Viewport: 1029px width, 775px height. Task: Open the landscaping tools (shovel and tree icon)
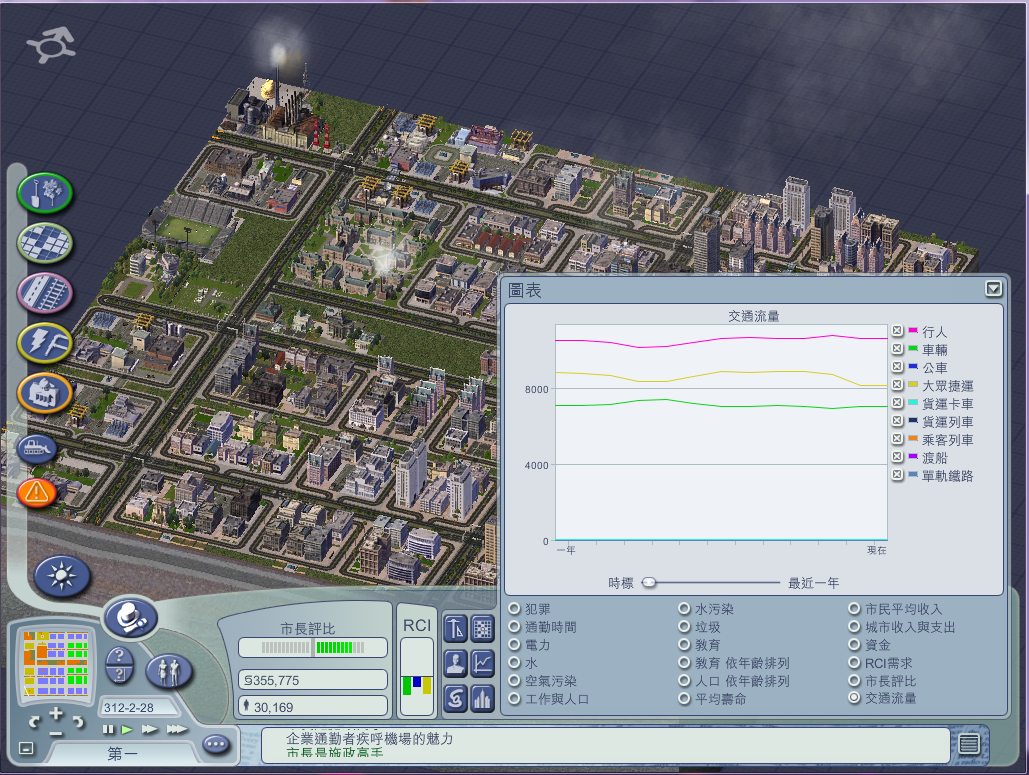point(45,193)
